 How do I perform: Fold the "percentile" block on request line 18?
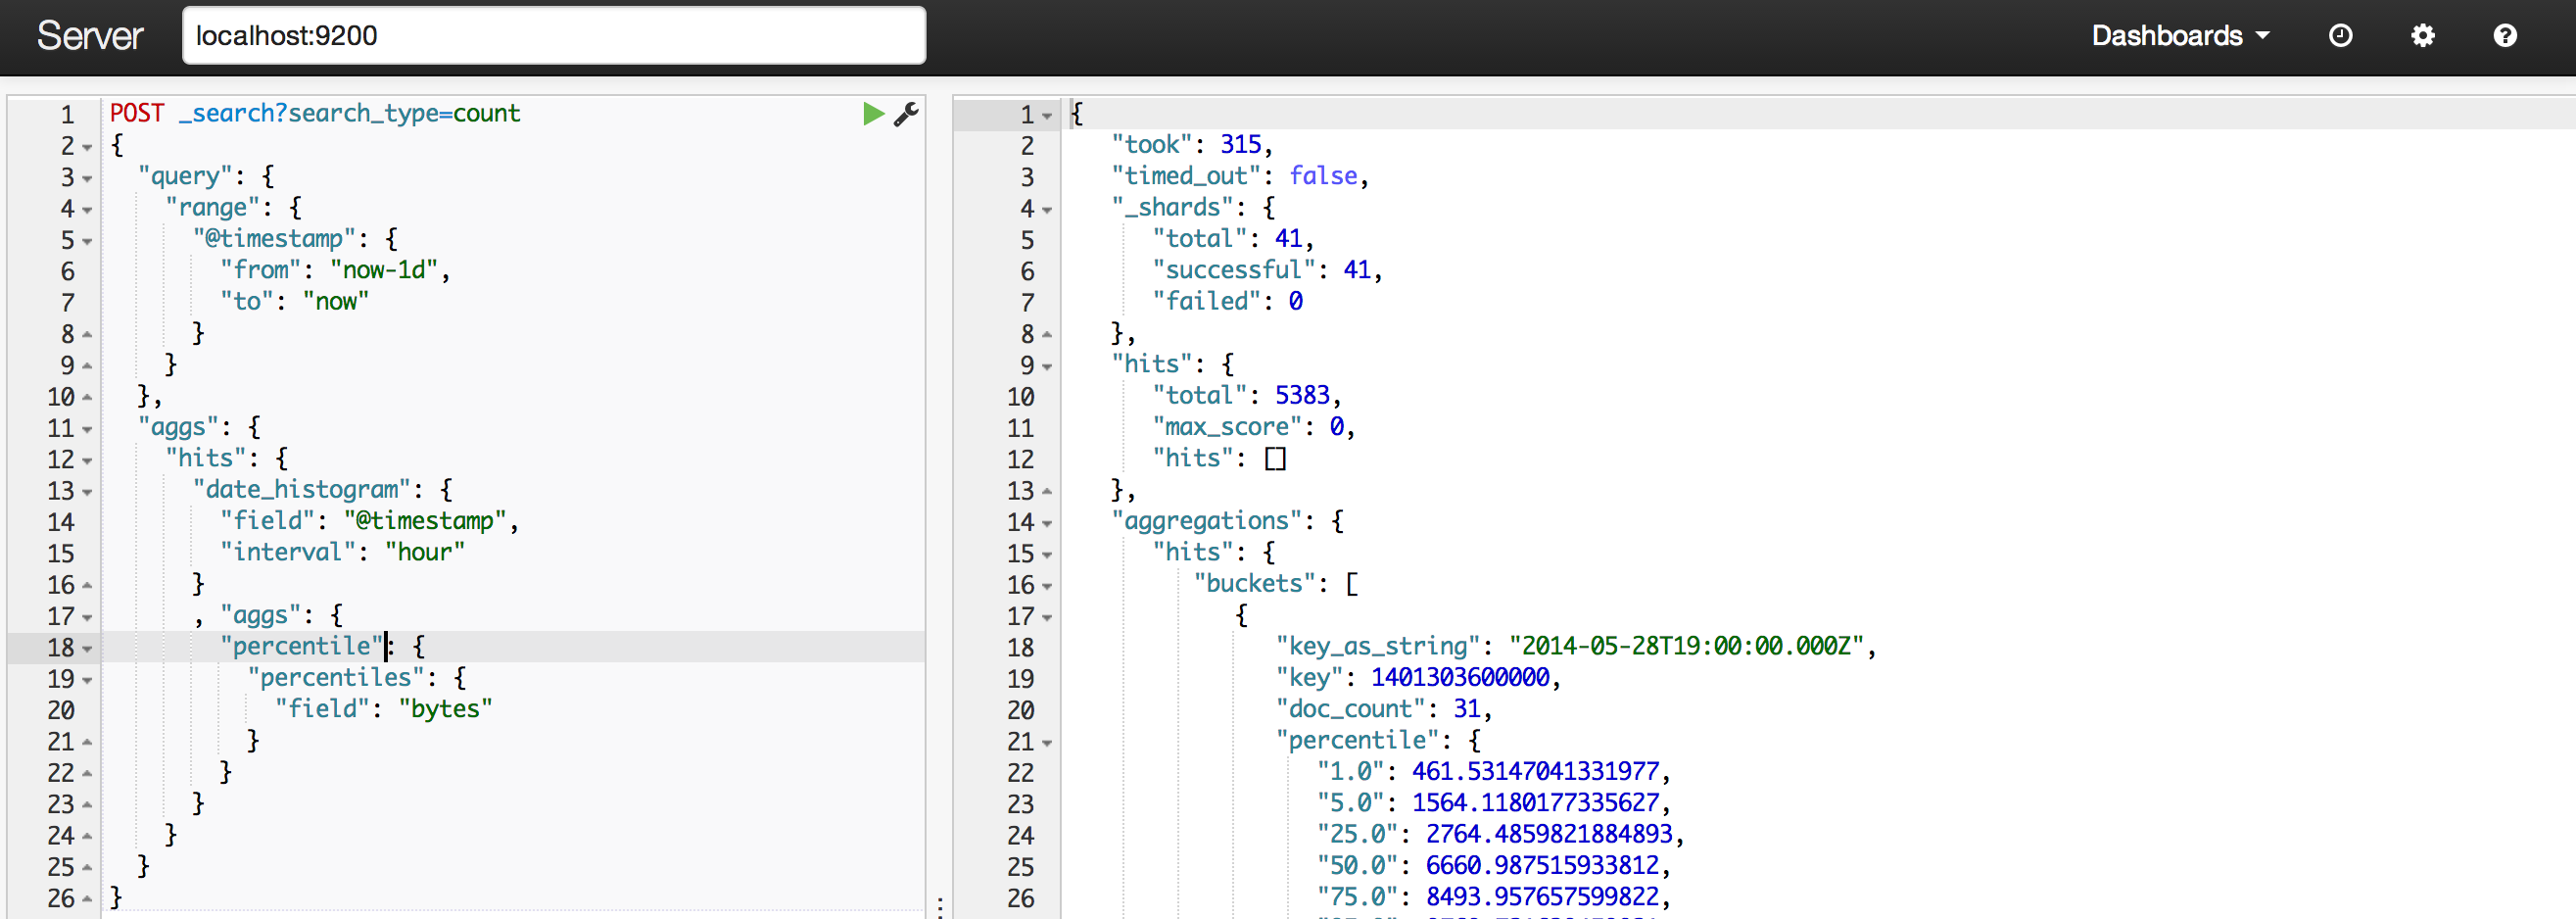tap(87, 649)
